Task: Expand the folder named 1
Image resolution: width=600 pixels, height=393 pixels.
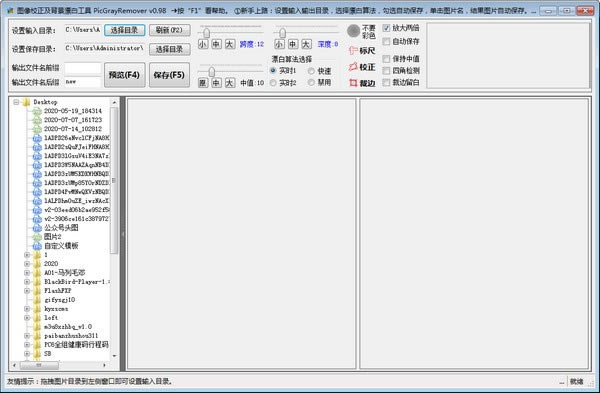Action: pos(27,255)
